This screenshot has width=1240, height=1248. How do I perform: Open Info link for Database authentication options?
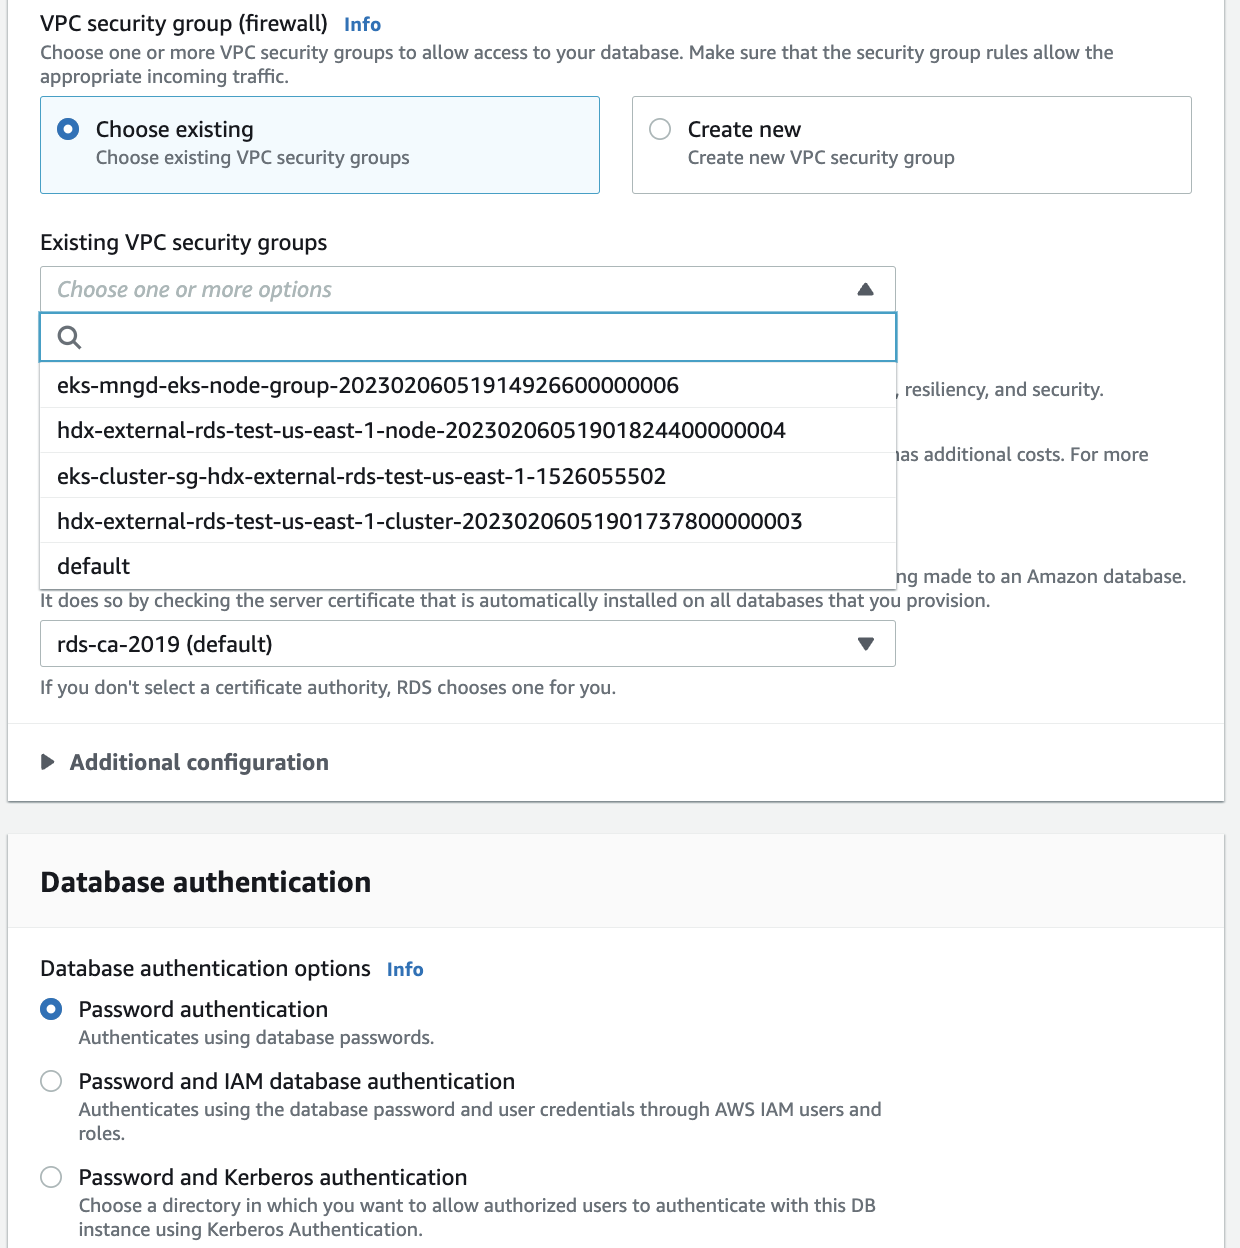pos(405,970)
